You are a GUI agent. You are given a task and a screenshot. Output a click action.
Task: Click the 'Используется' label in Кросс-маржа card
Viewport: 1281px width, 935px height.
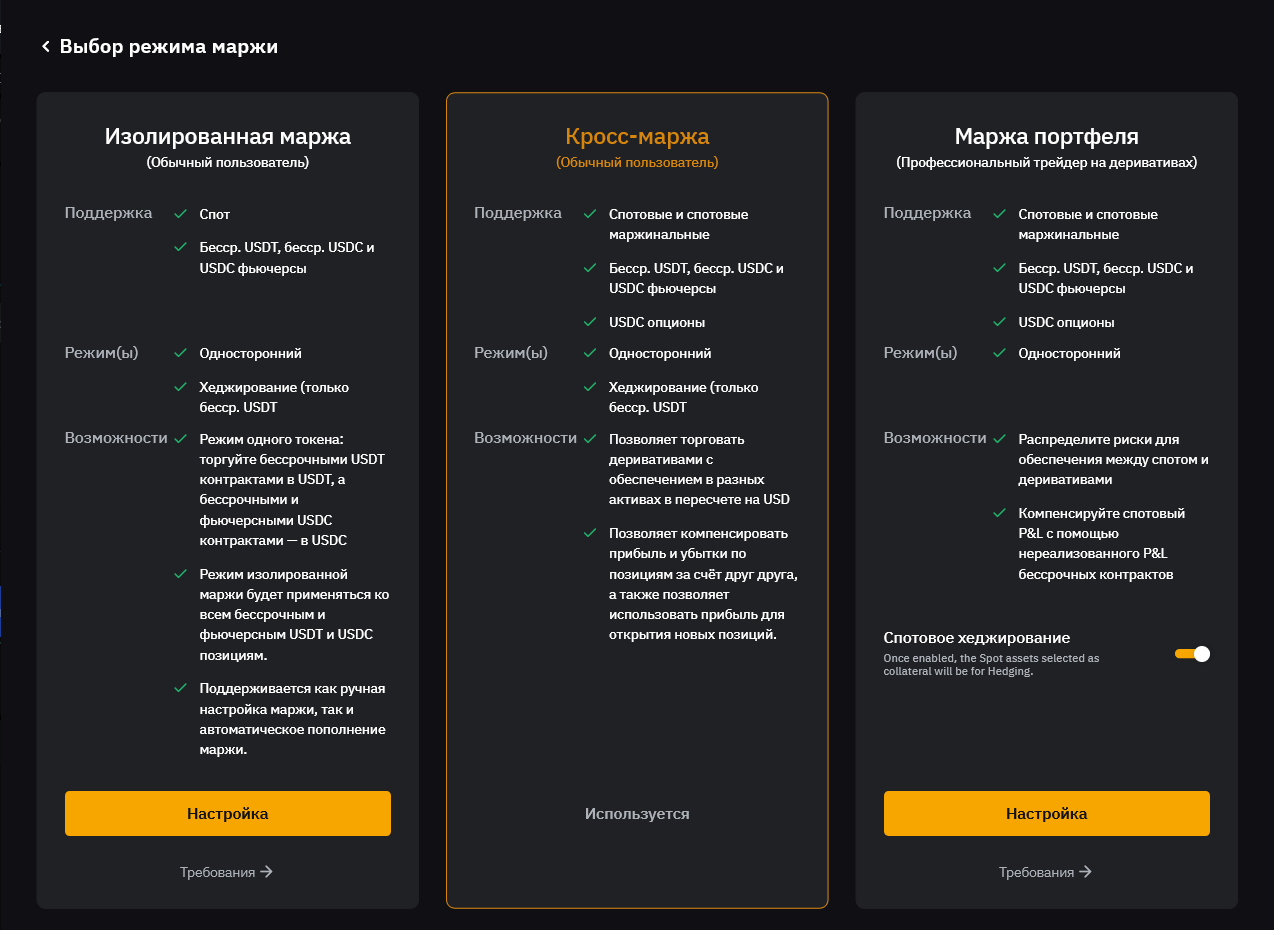click(x=637, y=813)
